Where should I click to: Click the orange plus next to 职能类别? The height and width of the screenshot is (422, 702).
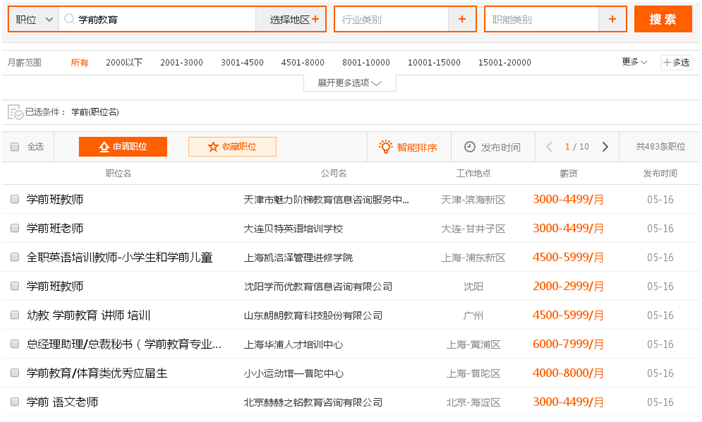tap(612, 19)
